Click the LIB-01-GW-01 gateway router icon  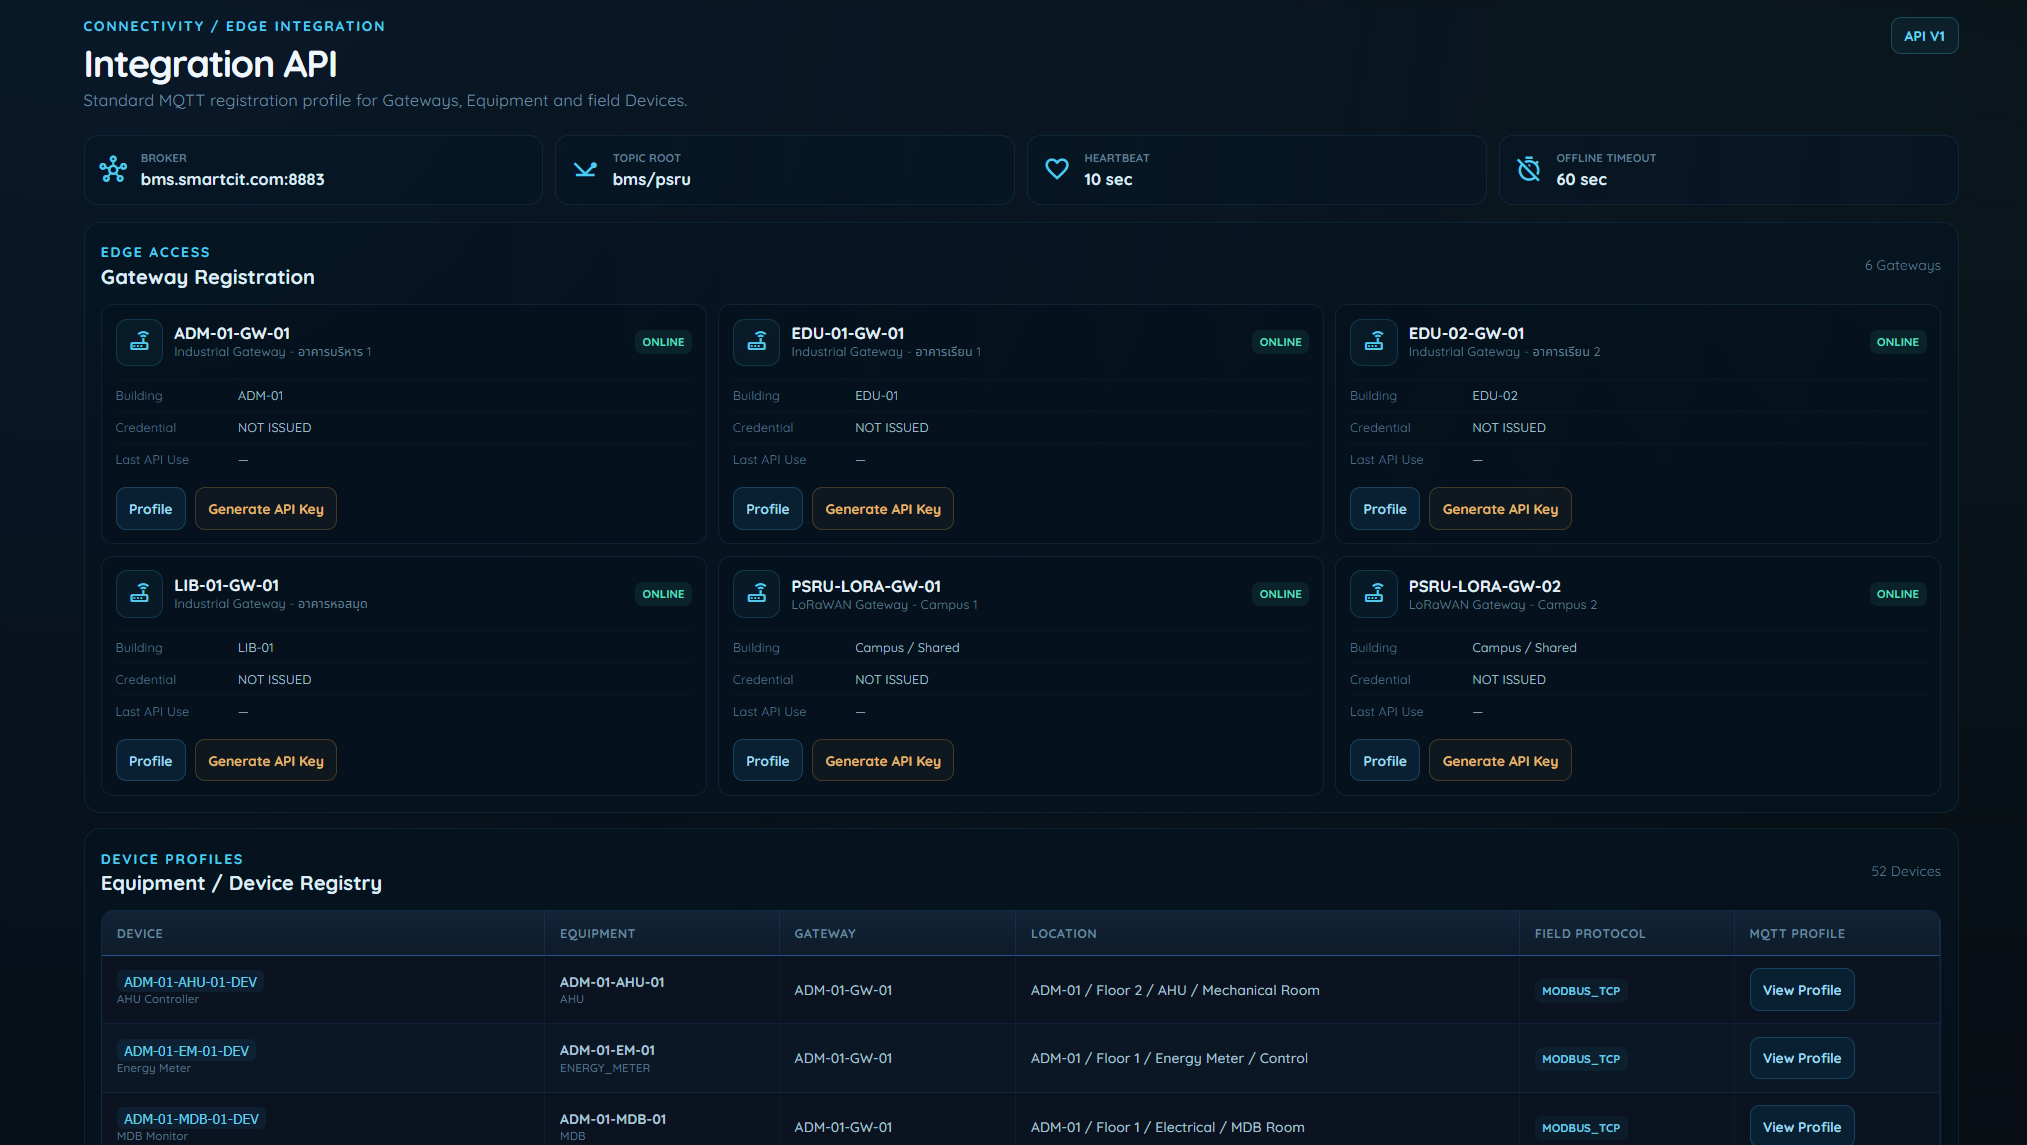tap(140, 594)
